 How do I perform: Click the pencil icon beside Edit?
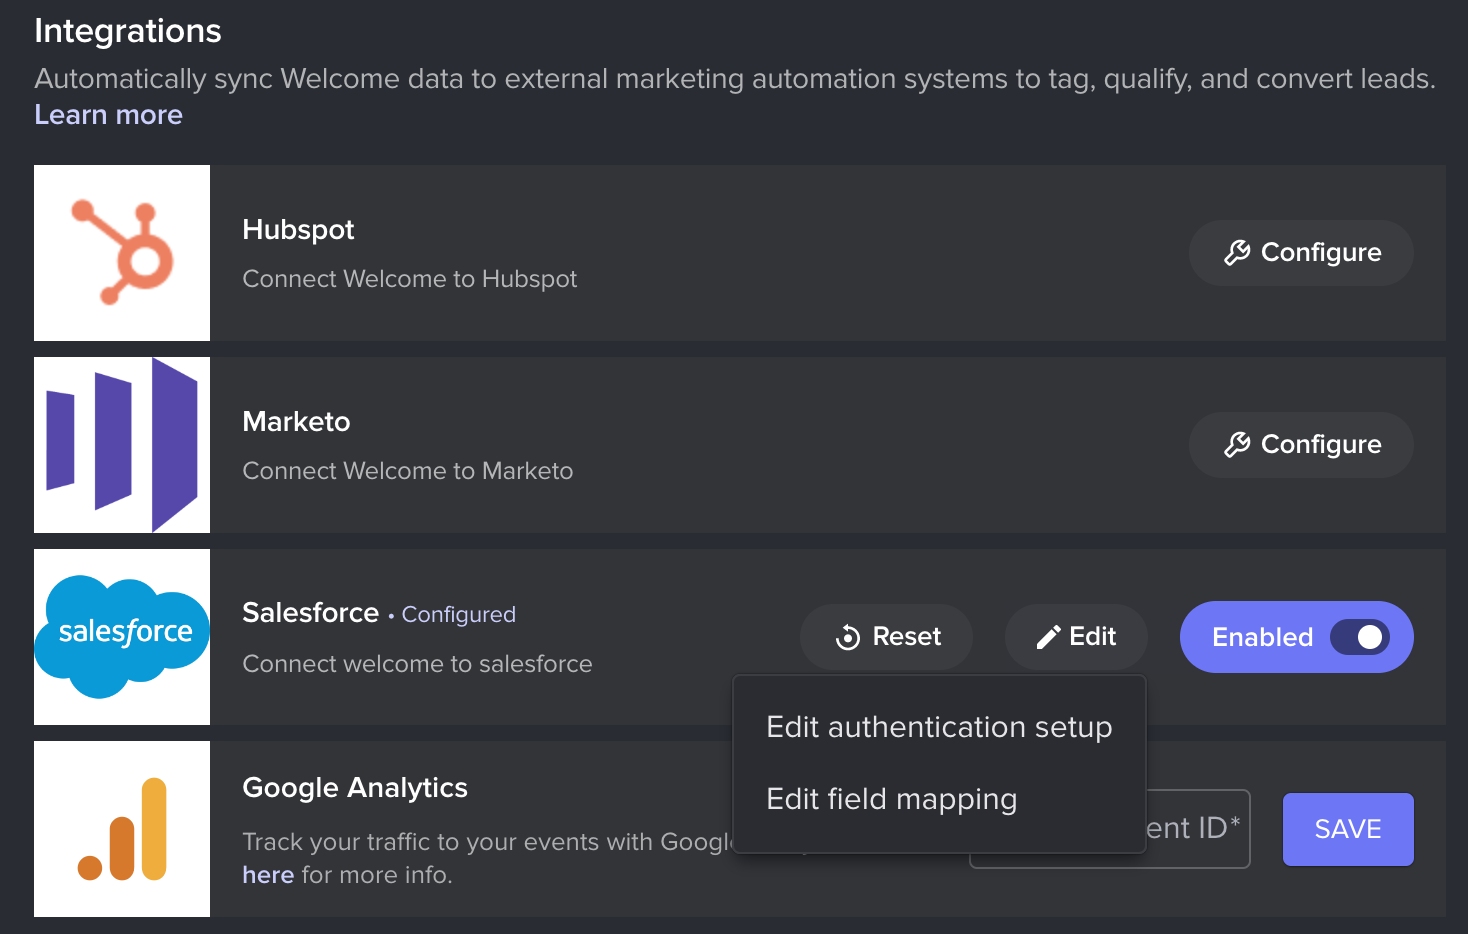(x=1048, y=637)
